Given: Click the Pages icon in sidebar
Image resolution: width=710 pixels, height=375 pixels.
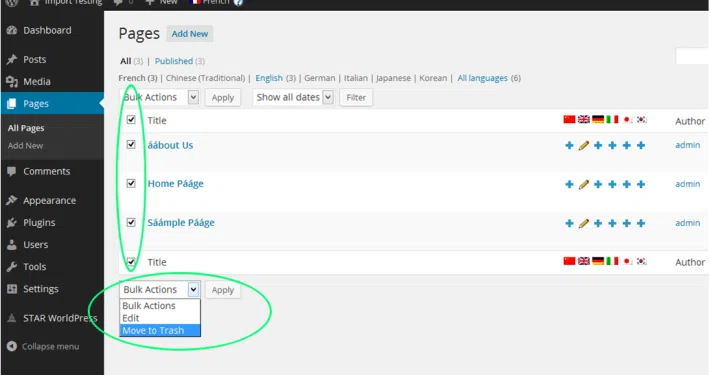Looking at the screenshot, I should click(12, 104).
